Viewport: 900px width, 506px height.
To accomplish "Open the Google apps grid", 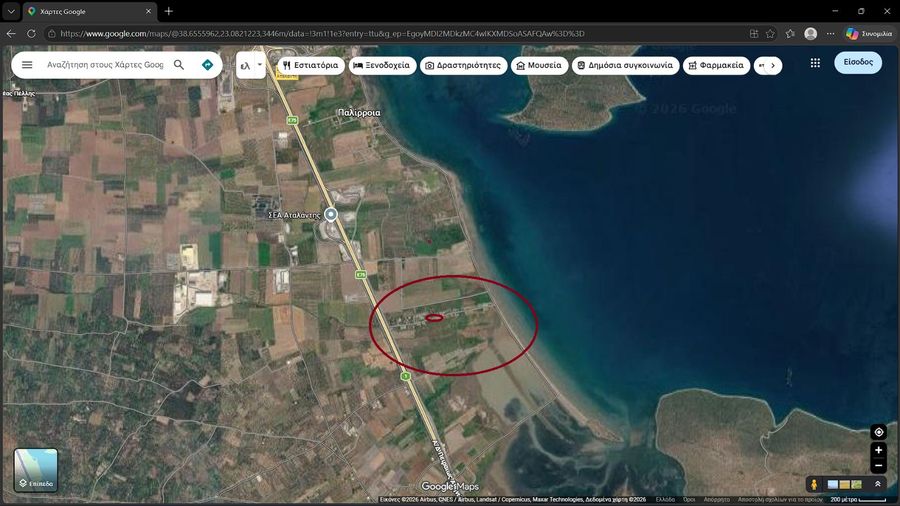I will tap(815, 63).
